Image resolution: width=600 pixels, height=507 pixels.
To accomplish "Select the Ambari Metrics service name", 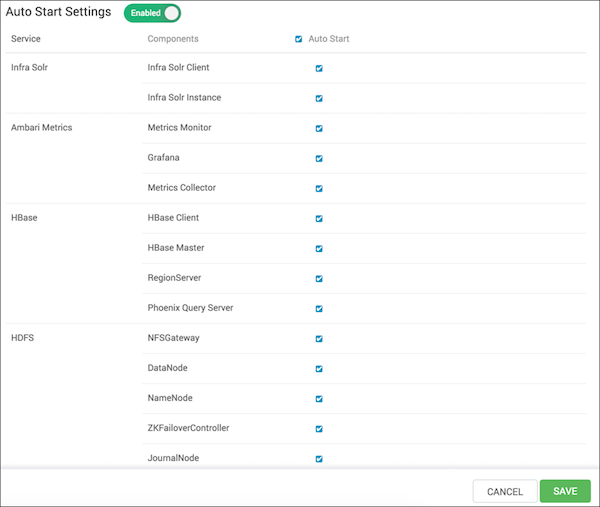I will (41, 127).
